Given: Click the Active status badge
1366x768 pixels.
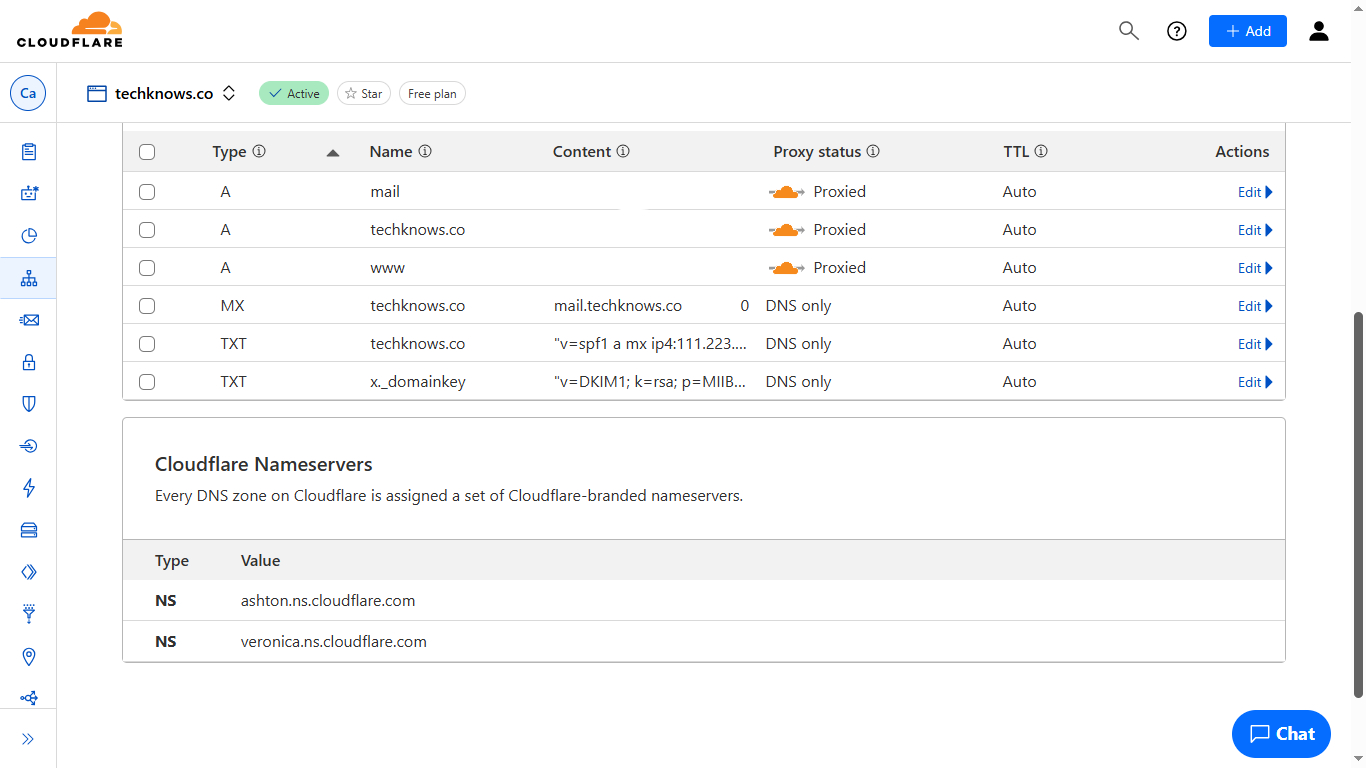Looking at the screenshot, I should [294, 93].
